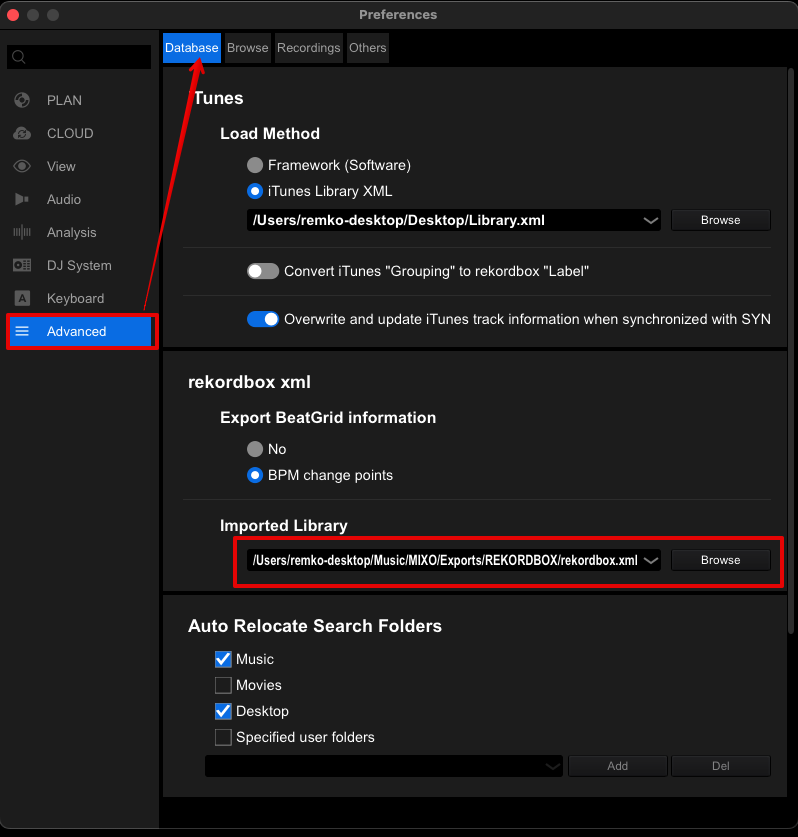This screenshot has height=837, width=798.
Task: Check the Movies search folder
Action: (223, 685)
